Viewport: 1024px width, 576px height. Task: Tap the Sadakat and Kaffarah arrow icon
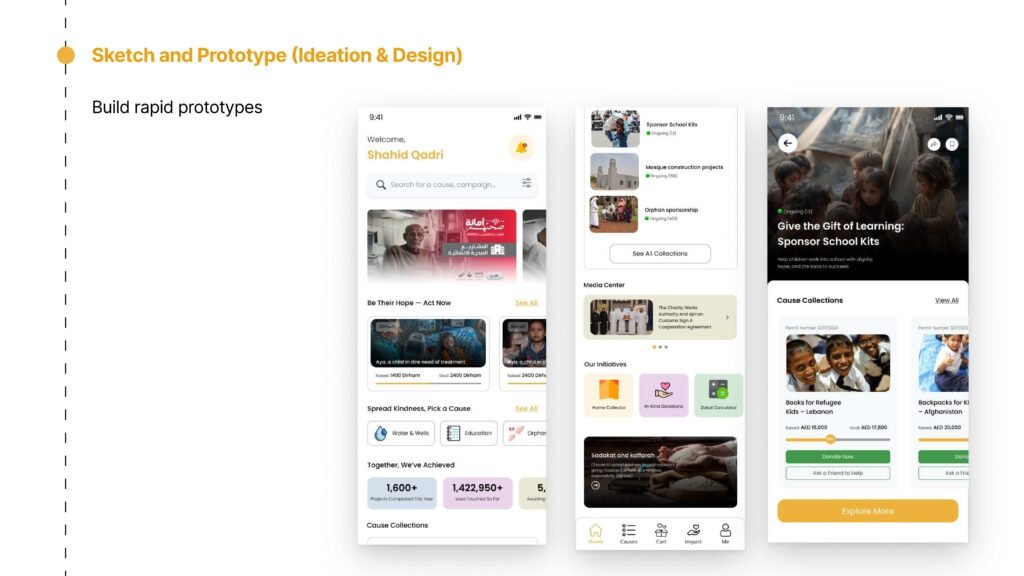pos(596,485)
